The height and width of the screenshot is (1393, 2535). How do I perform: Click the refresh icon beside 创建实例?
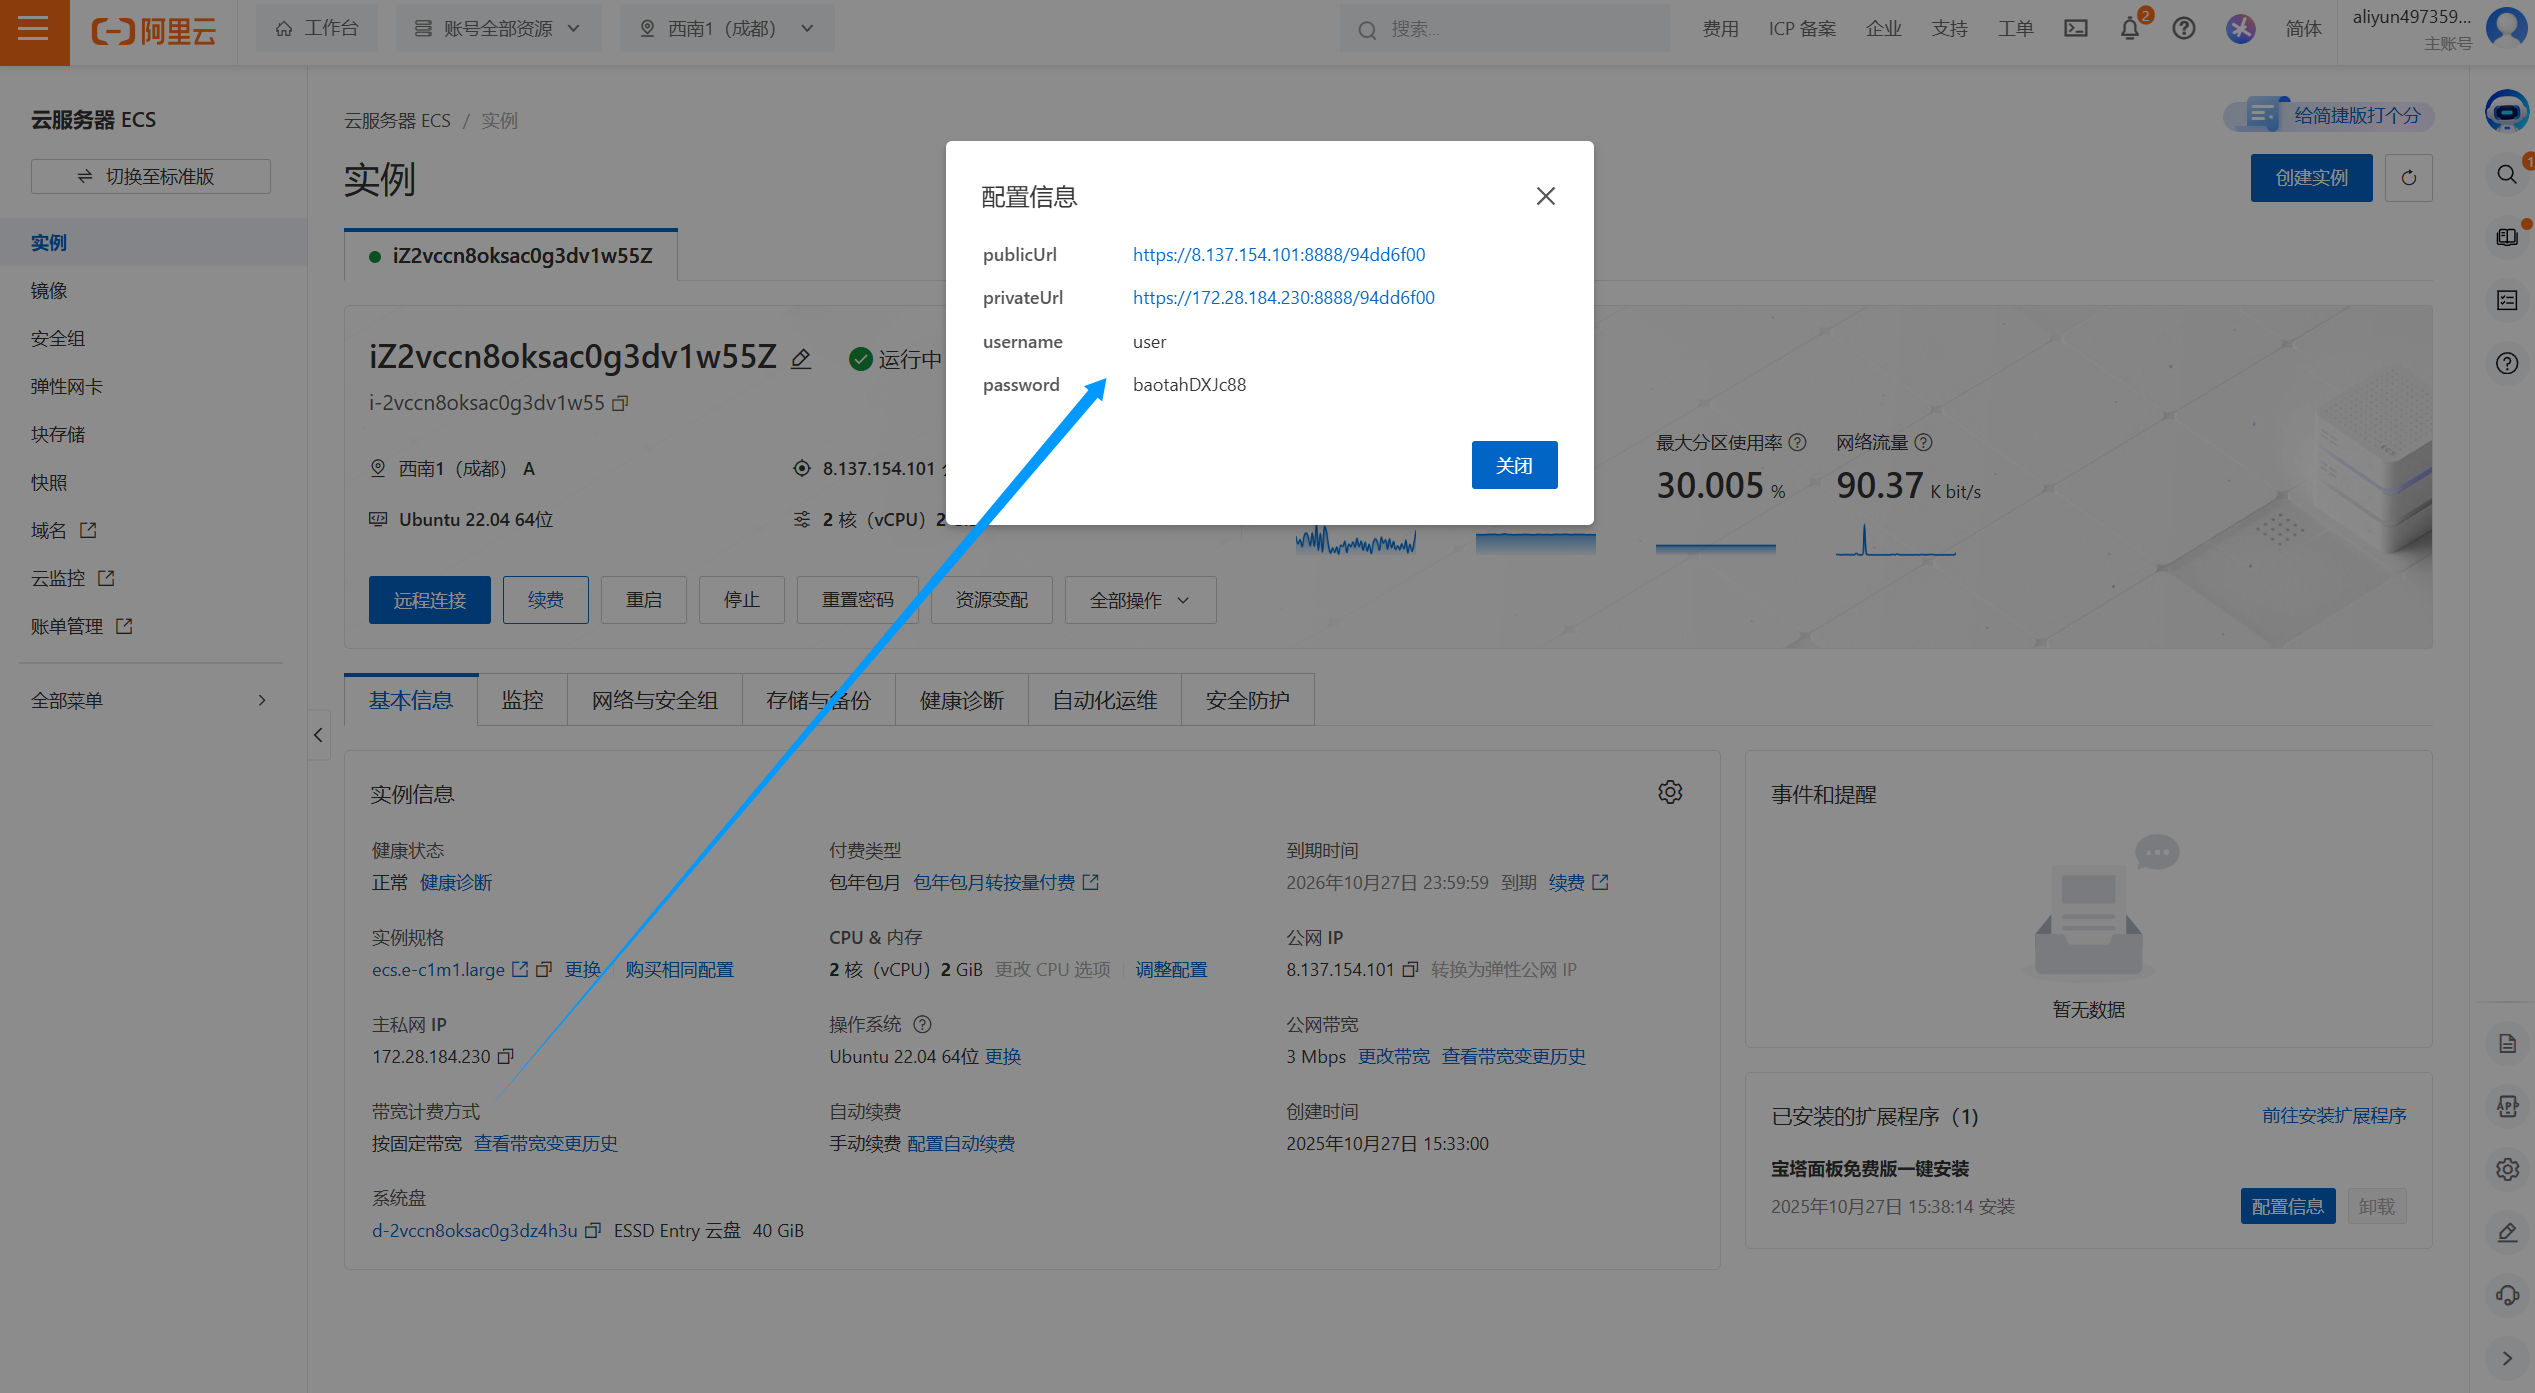2409,178
